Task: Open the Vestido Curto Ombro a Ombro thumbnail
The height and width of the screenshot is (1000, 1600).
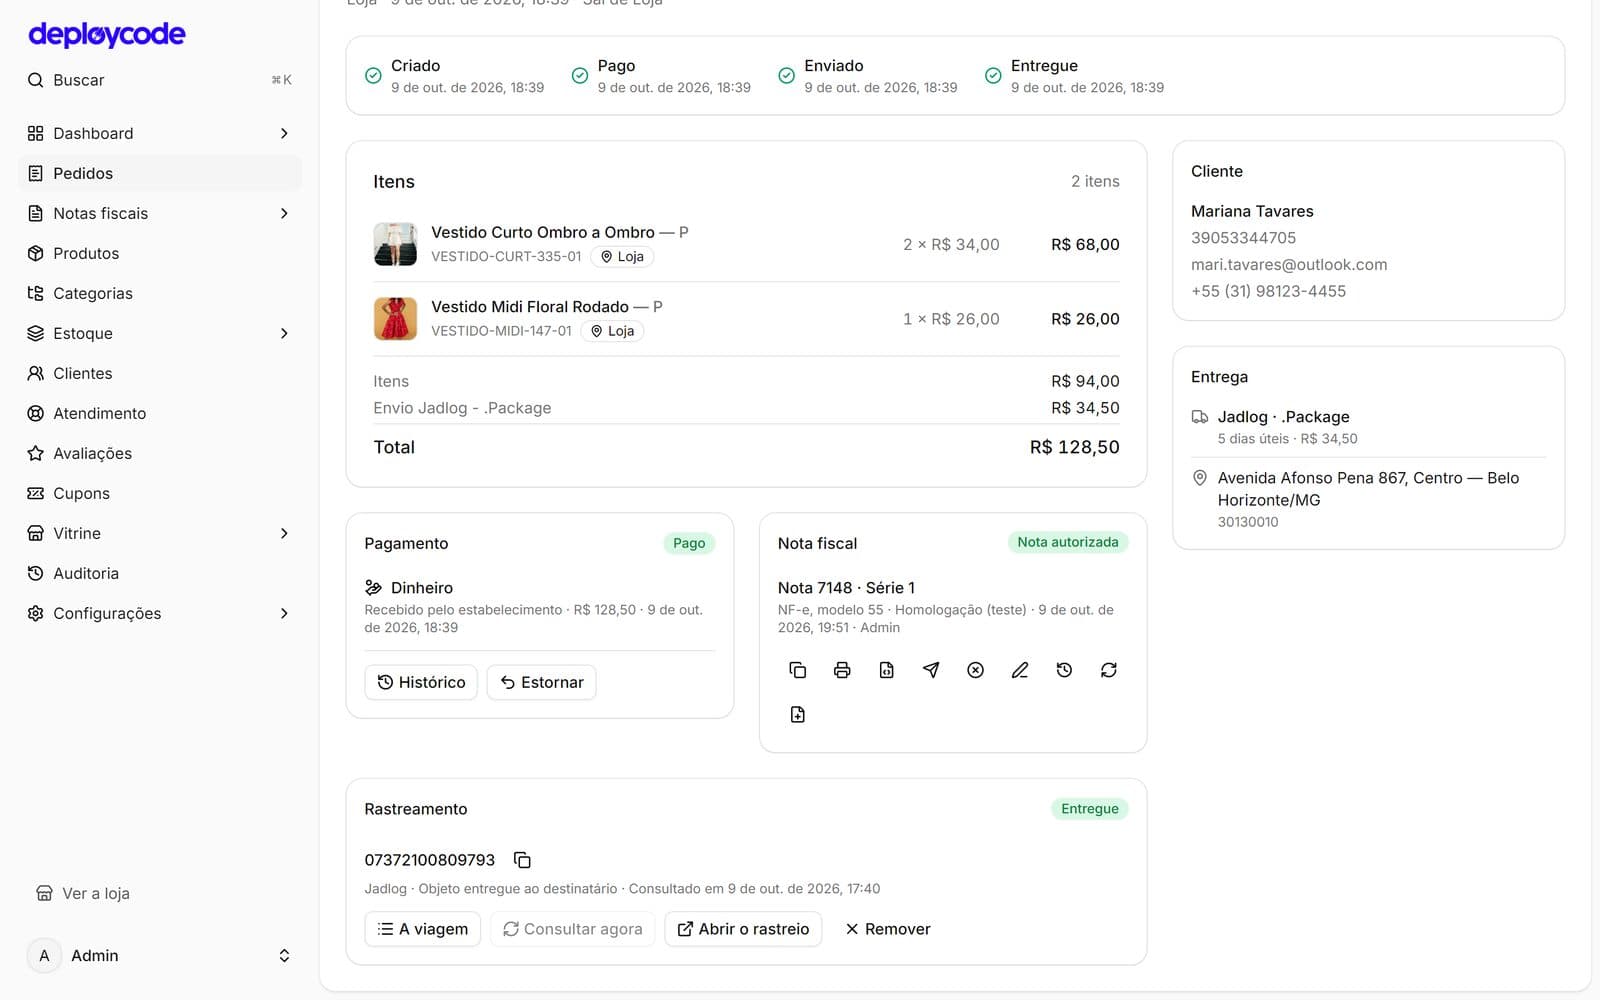Action: click(395, 244)
